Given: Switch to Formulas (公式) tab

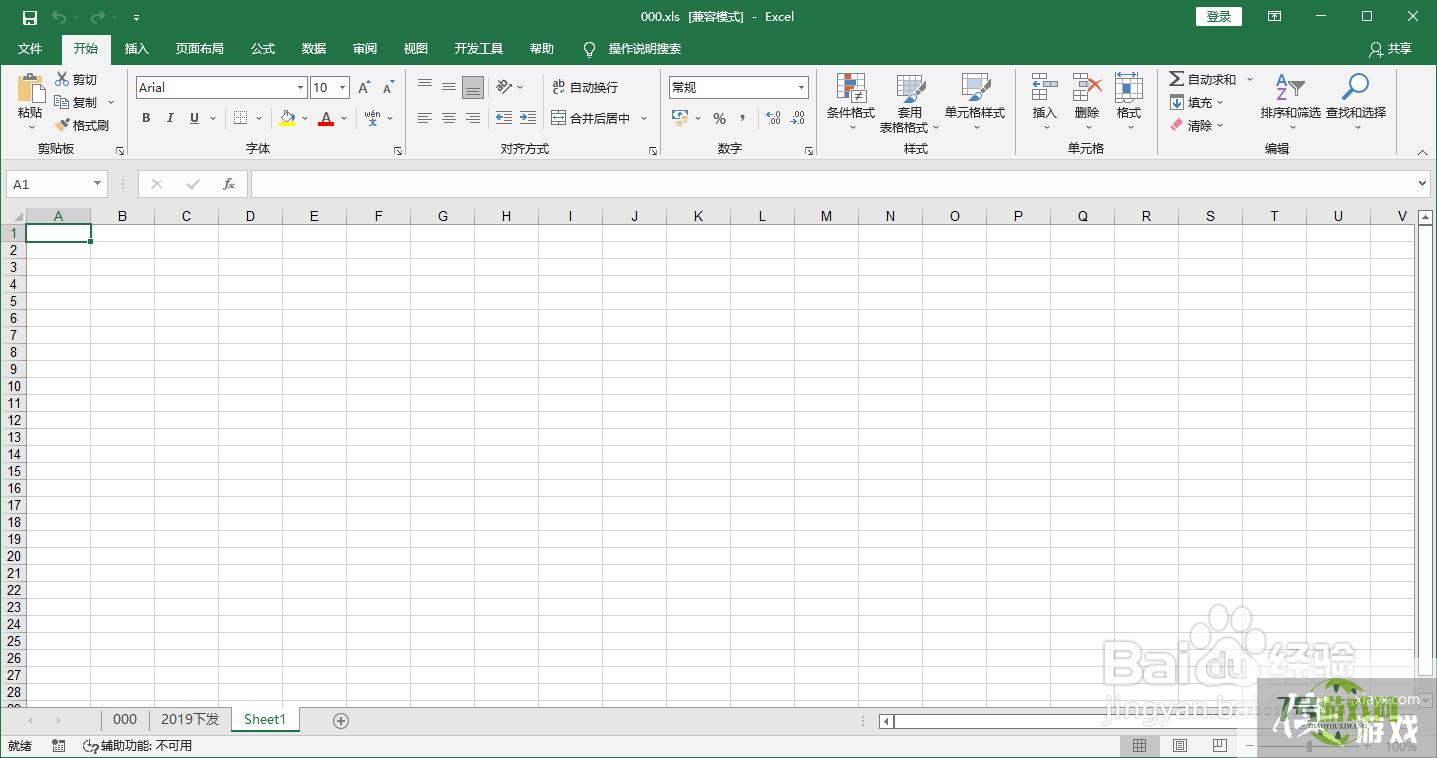Looking at the screenshot, I should tap(263, 48).
